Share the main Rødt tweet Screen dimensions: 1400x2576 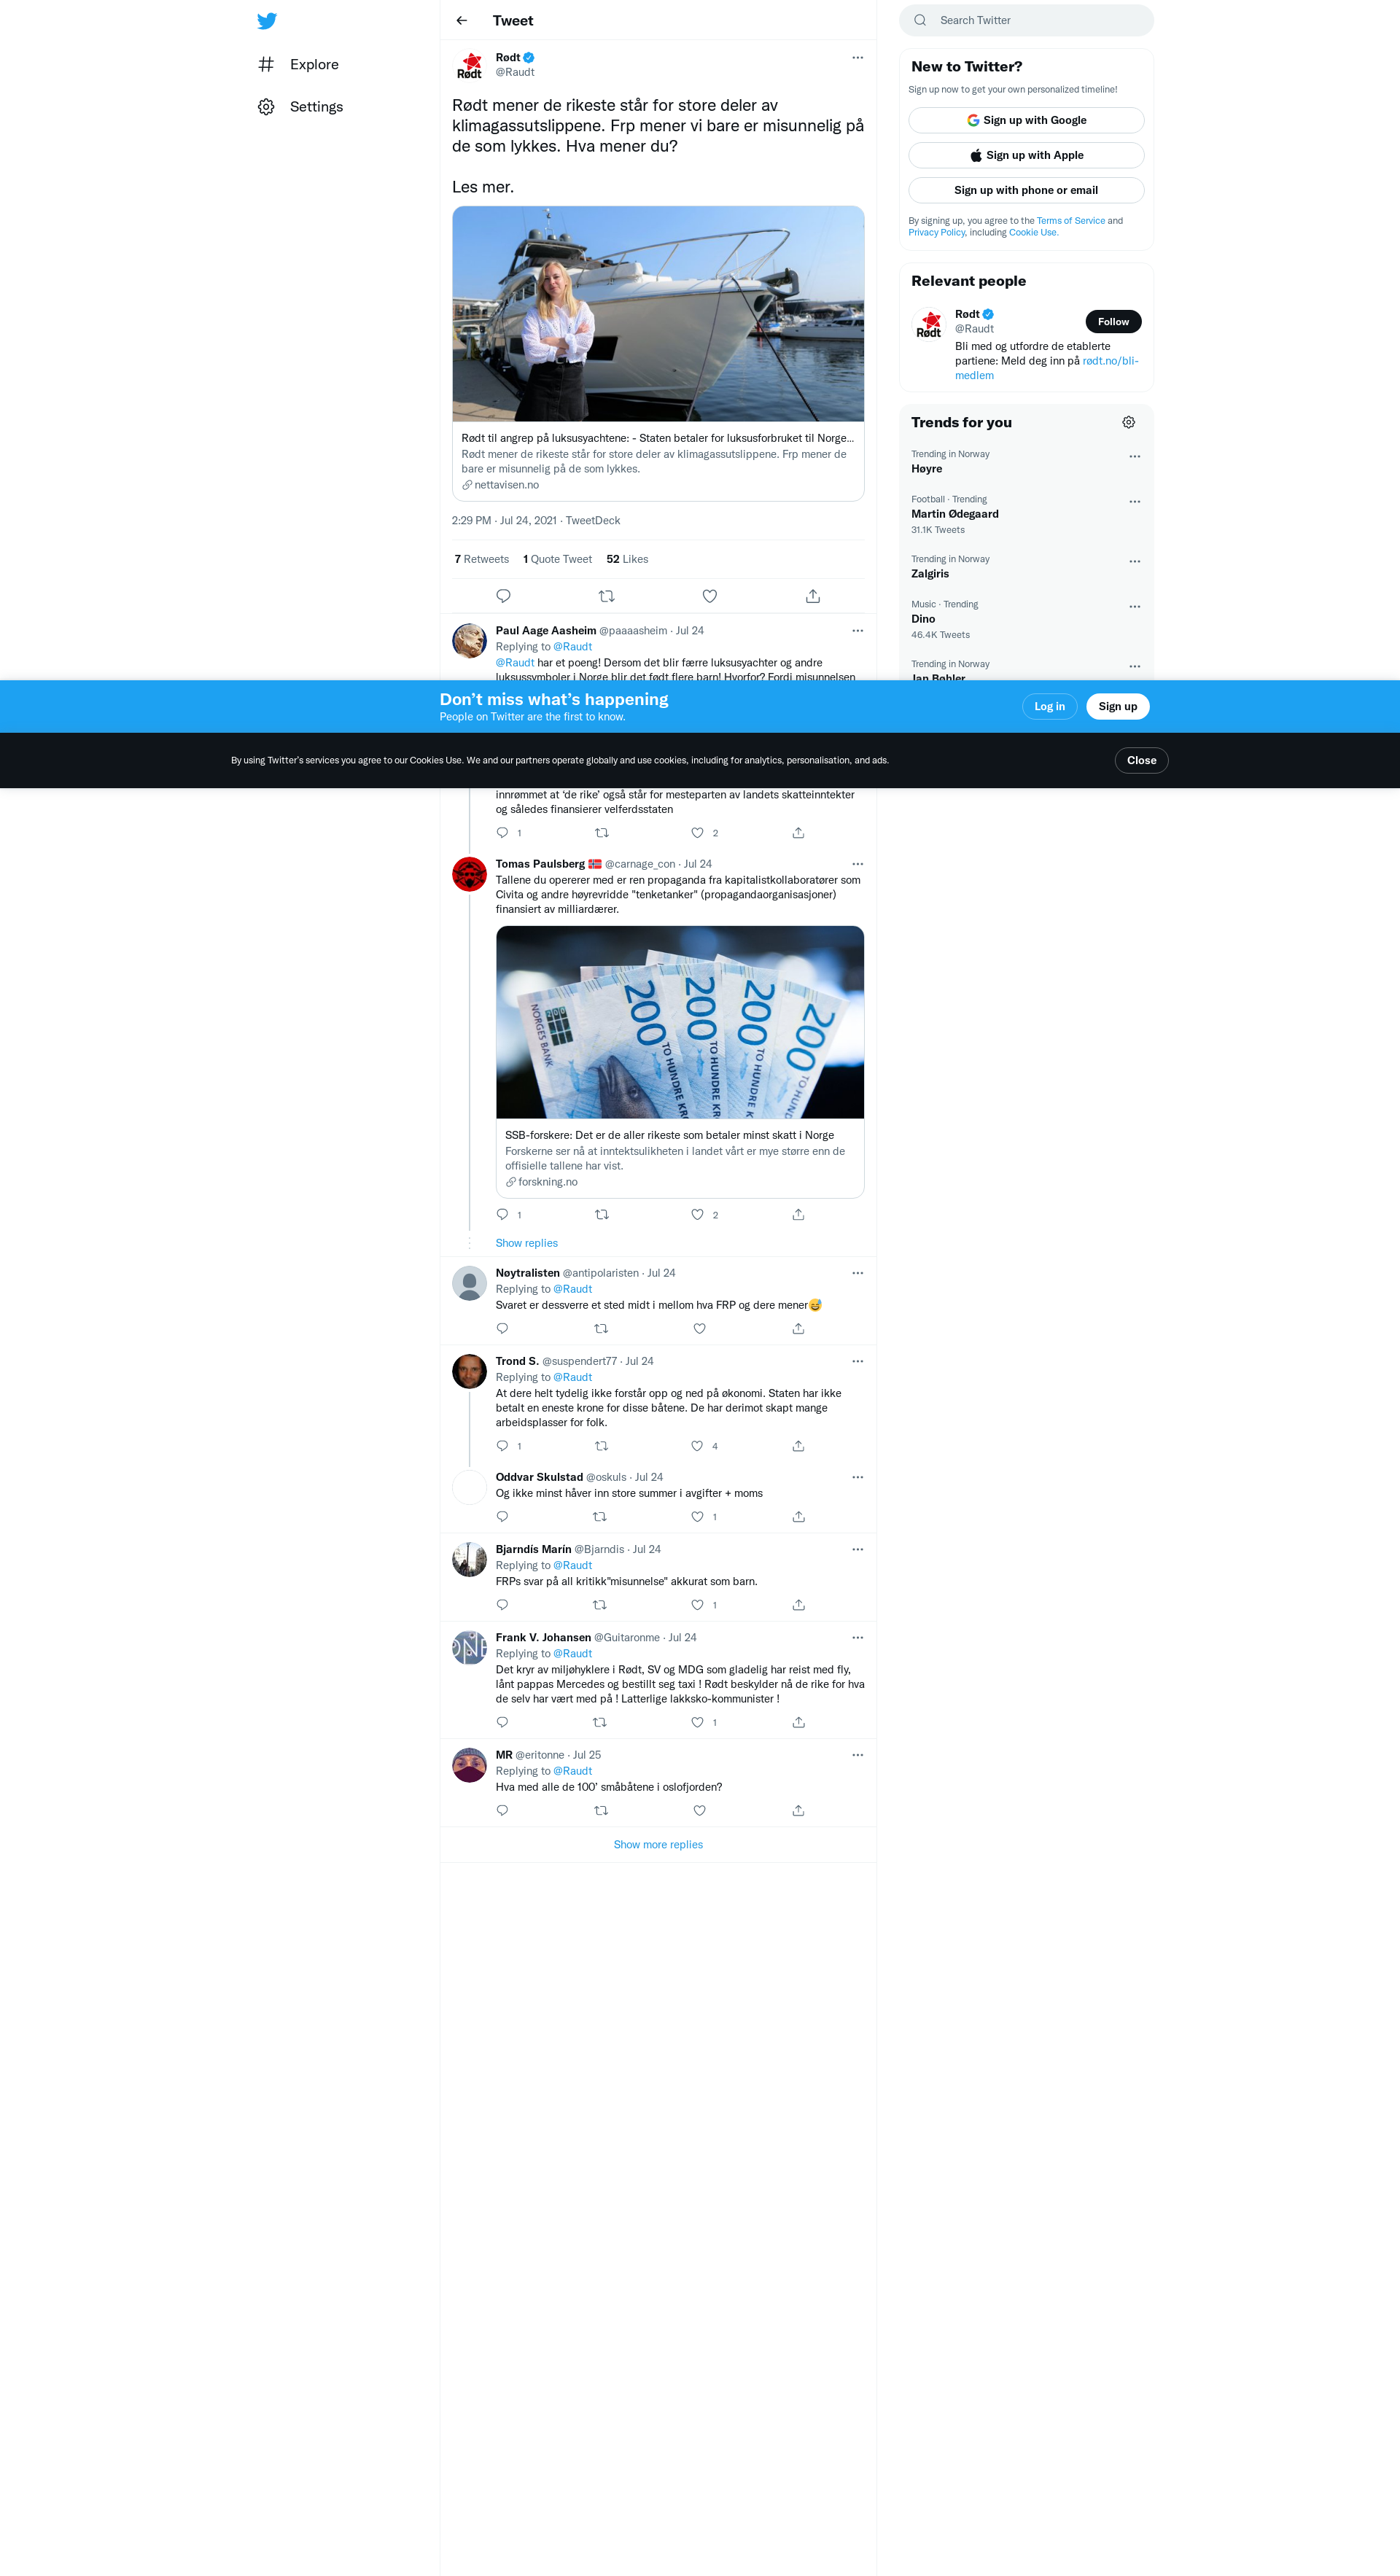click(813, 596)
